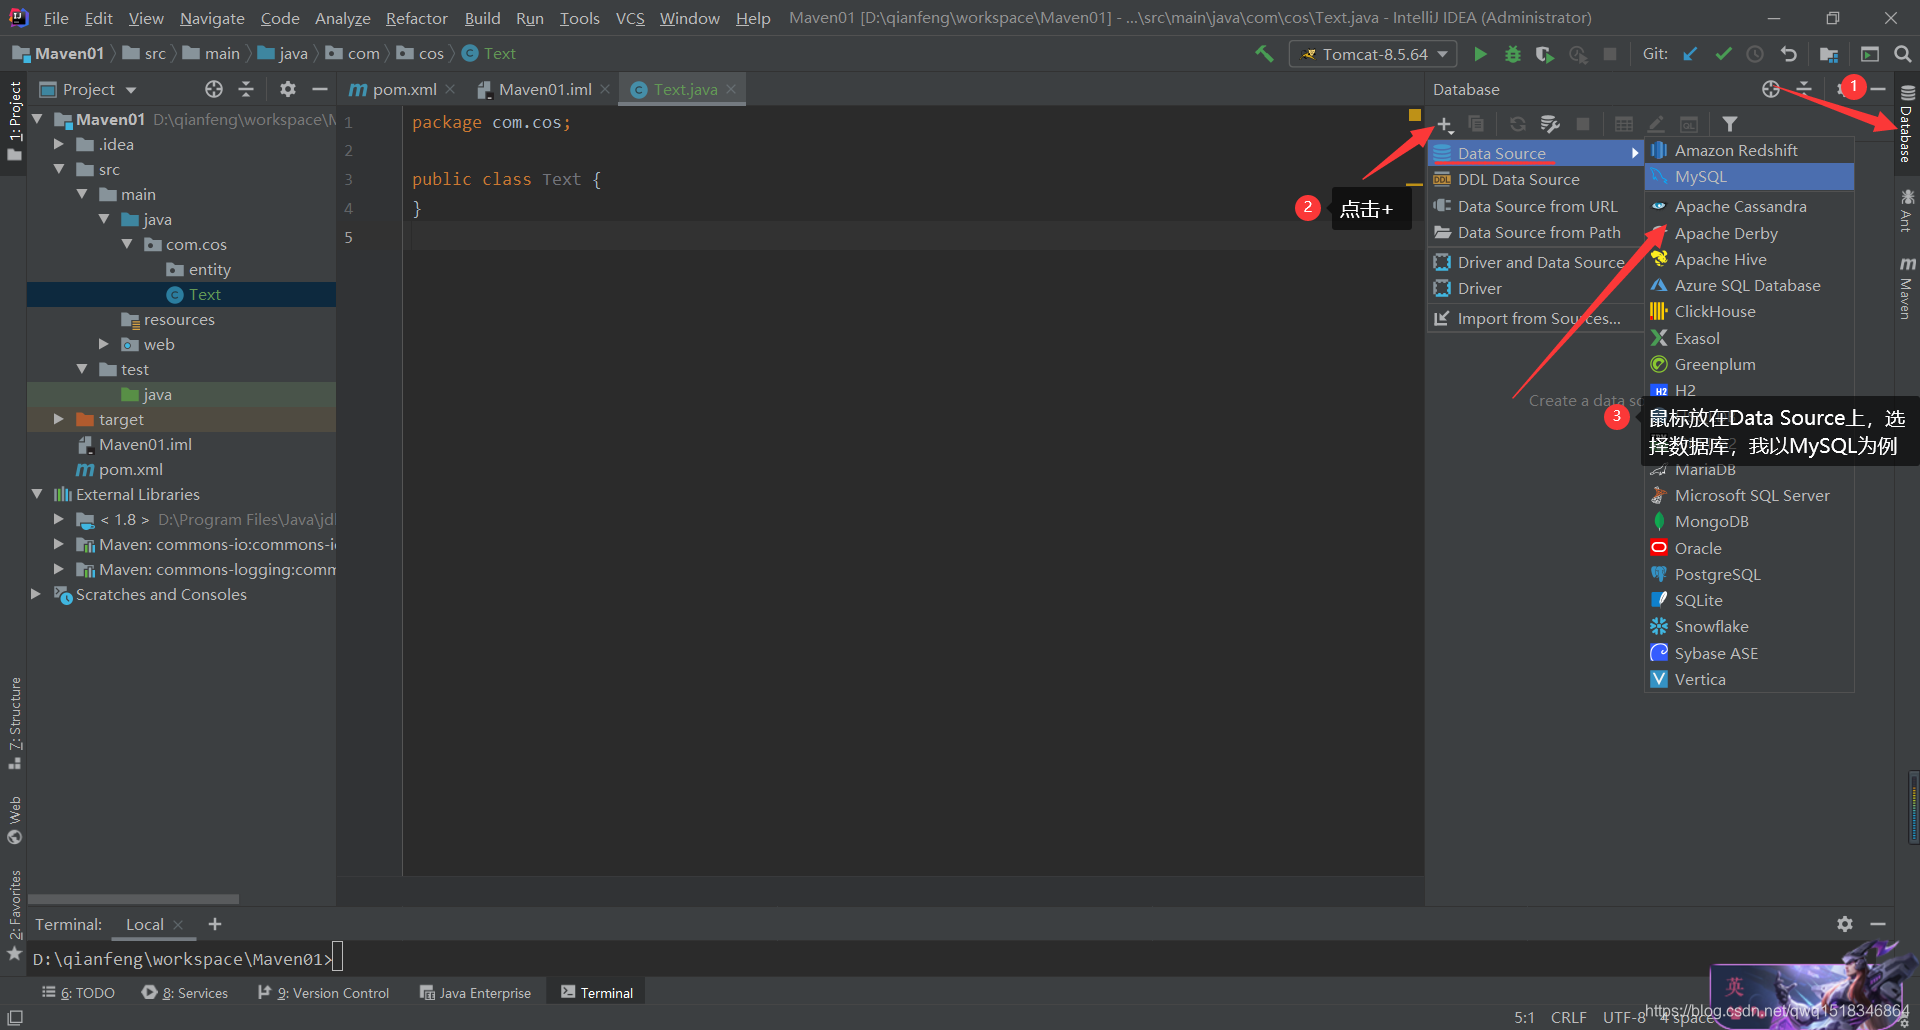Open the VCS menu
Image resolution: width=1920 pixels, height=1030 pixels.
tap(630, 18)
